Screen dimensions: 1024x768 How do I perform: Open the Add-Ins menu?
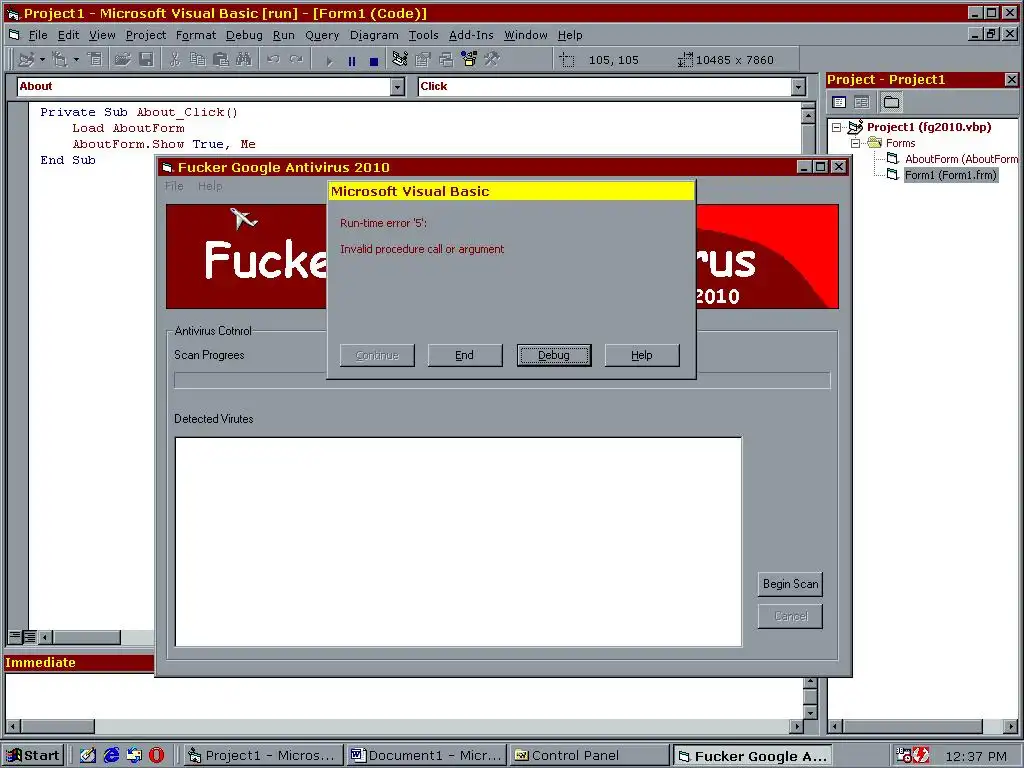pyautogui.click(x=471, y=35)
